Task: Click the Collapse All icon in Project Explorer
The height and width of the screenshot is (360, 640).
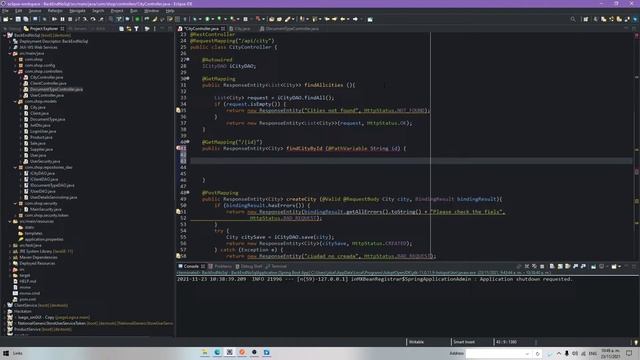Action: [122, 29]
